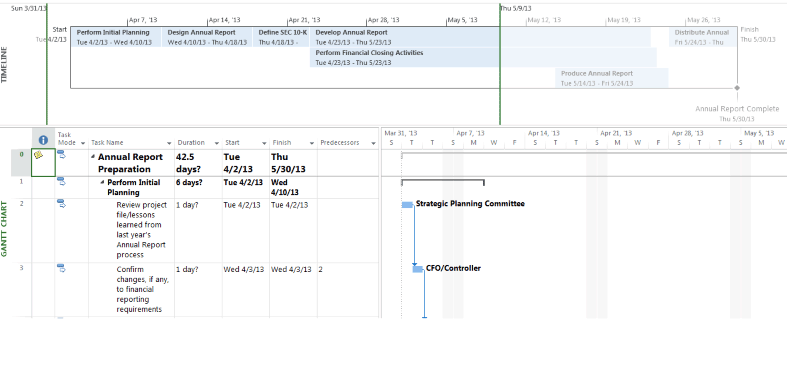Click the 'Confirm changes, if any' task name

[142, 289]
